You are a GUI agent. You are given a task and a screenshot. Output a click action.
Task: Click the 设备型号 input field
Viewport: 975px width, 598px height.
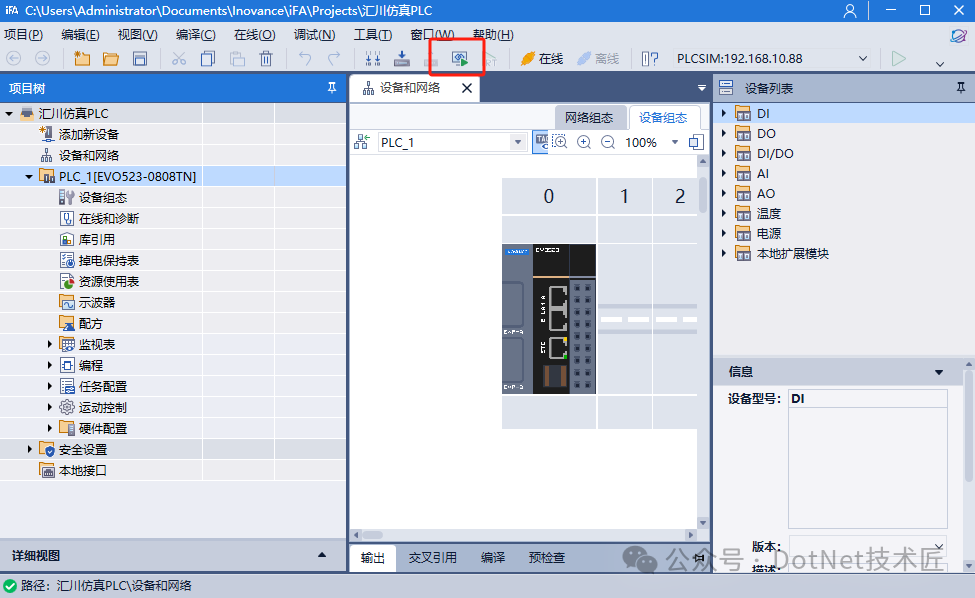coord(867,398)
